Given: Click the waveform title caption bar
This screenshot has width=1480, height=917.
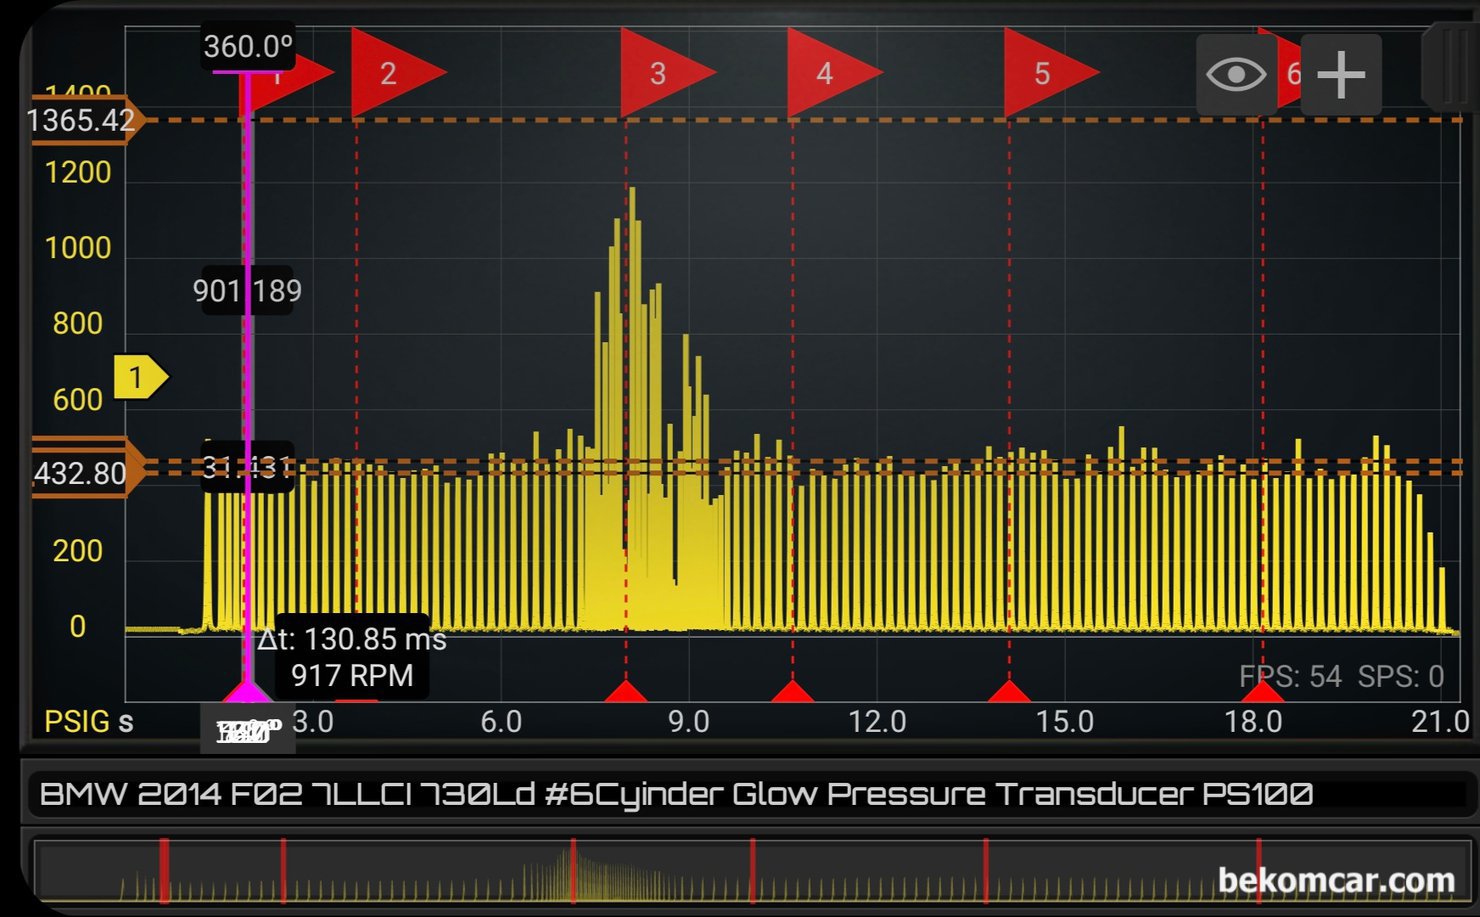Looking at the screenshot, I should [x=752, y=795].
